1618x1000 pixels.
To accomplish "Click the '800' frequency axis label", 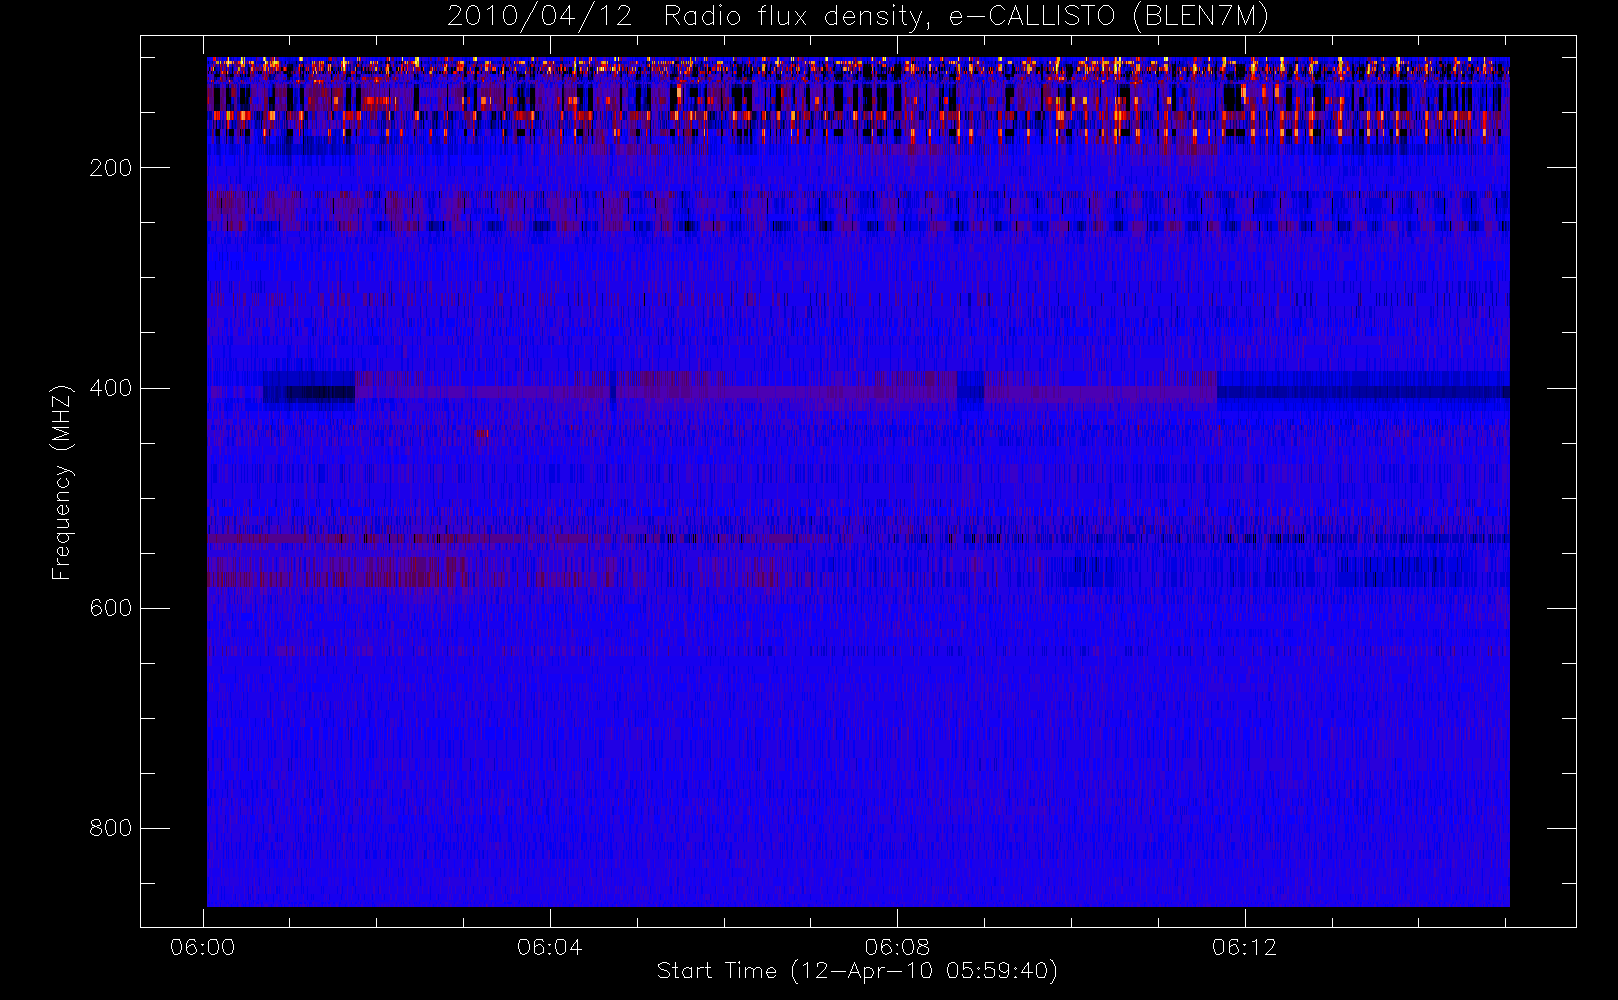I will (x=110, y=828).
